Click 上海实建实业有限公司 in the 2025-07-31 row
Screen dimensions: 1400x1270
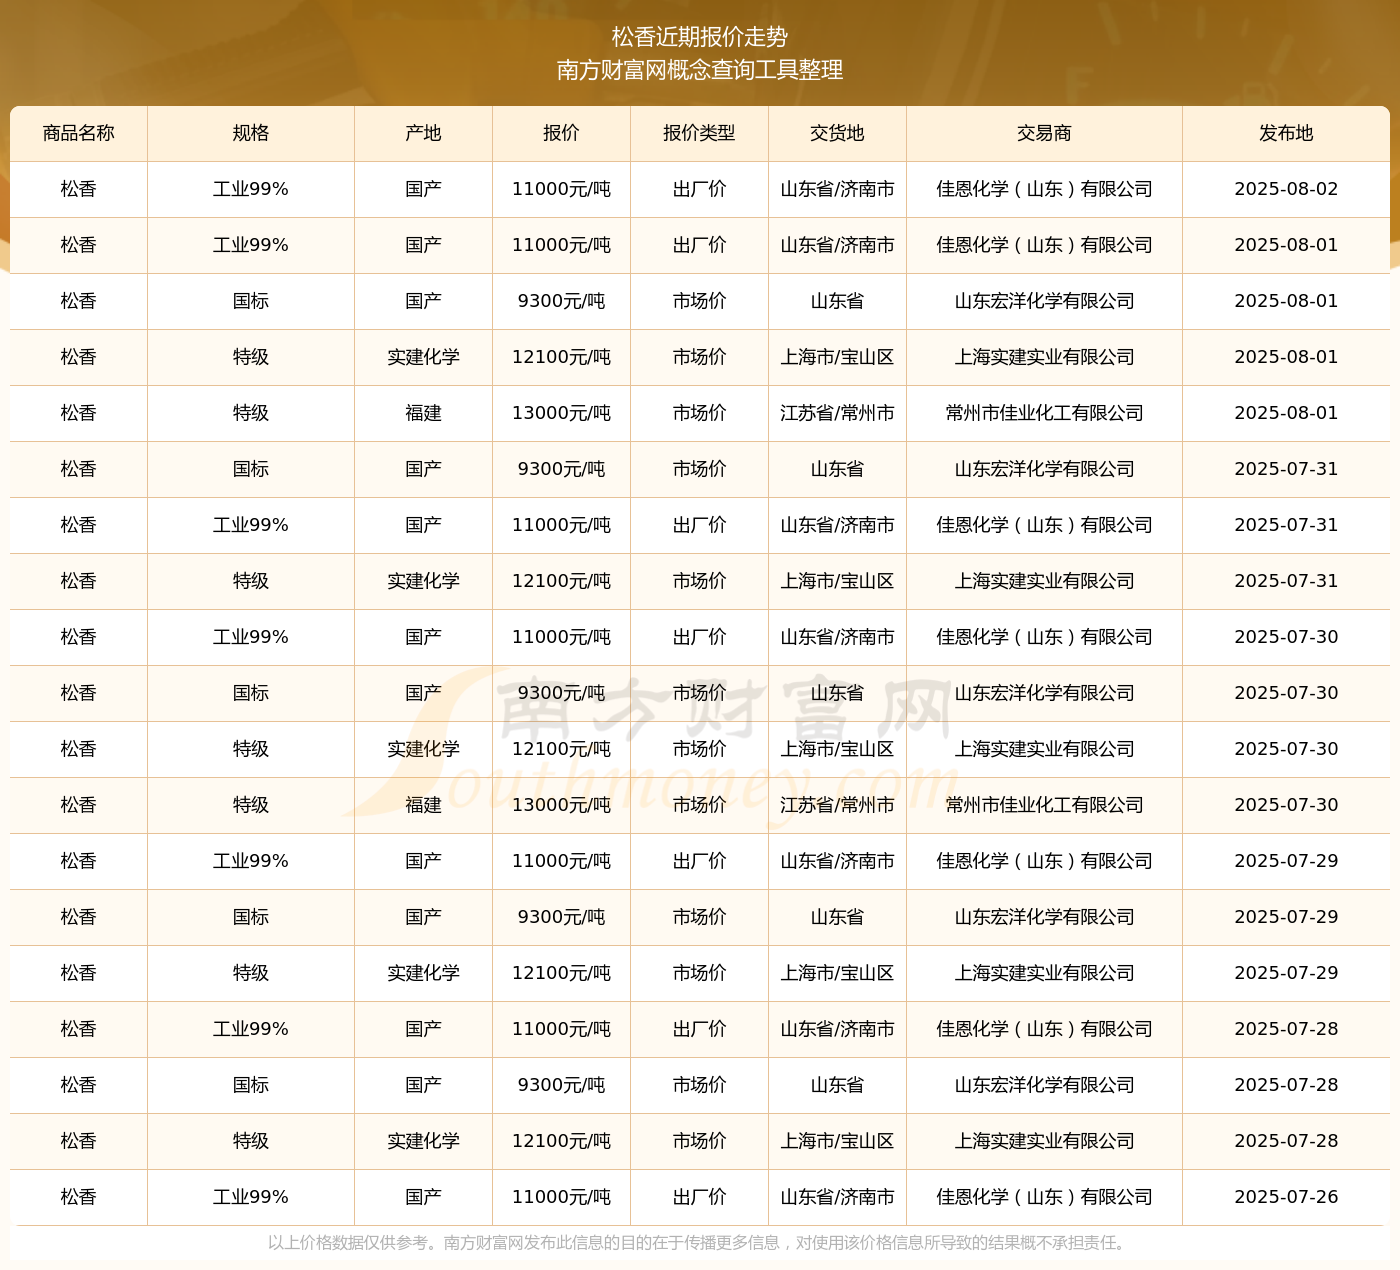(x=1044, y=581)
